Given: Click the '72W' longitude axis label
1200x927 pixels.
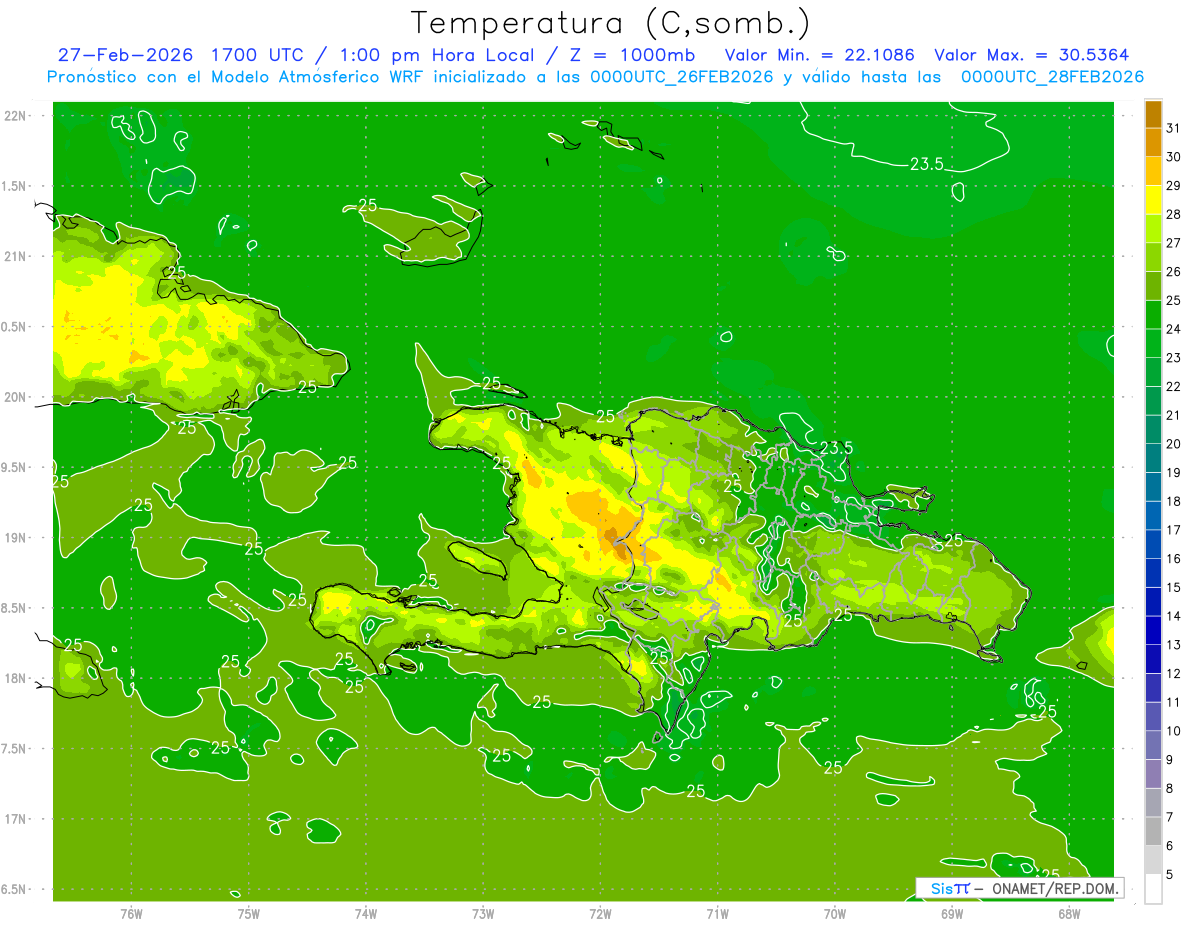Looking at the screenshot, I should click(x=600, y=913).
